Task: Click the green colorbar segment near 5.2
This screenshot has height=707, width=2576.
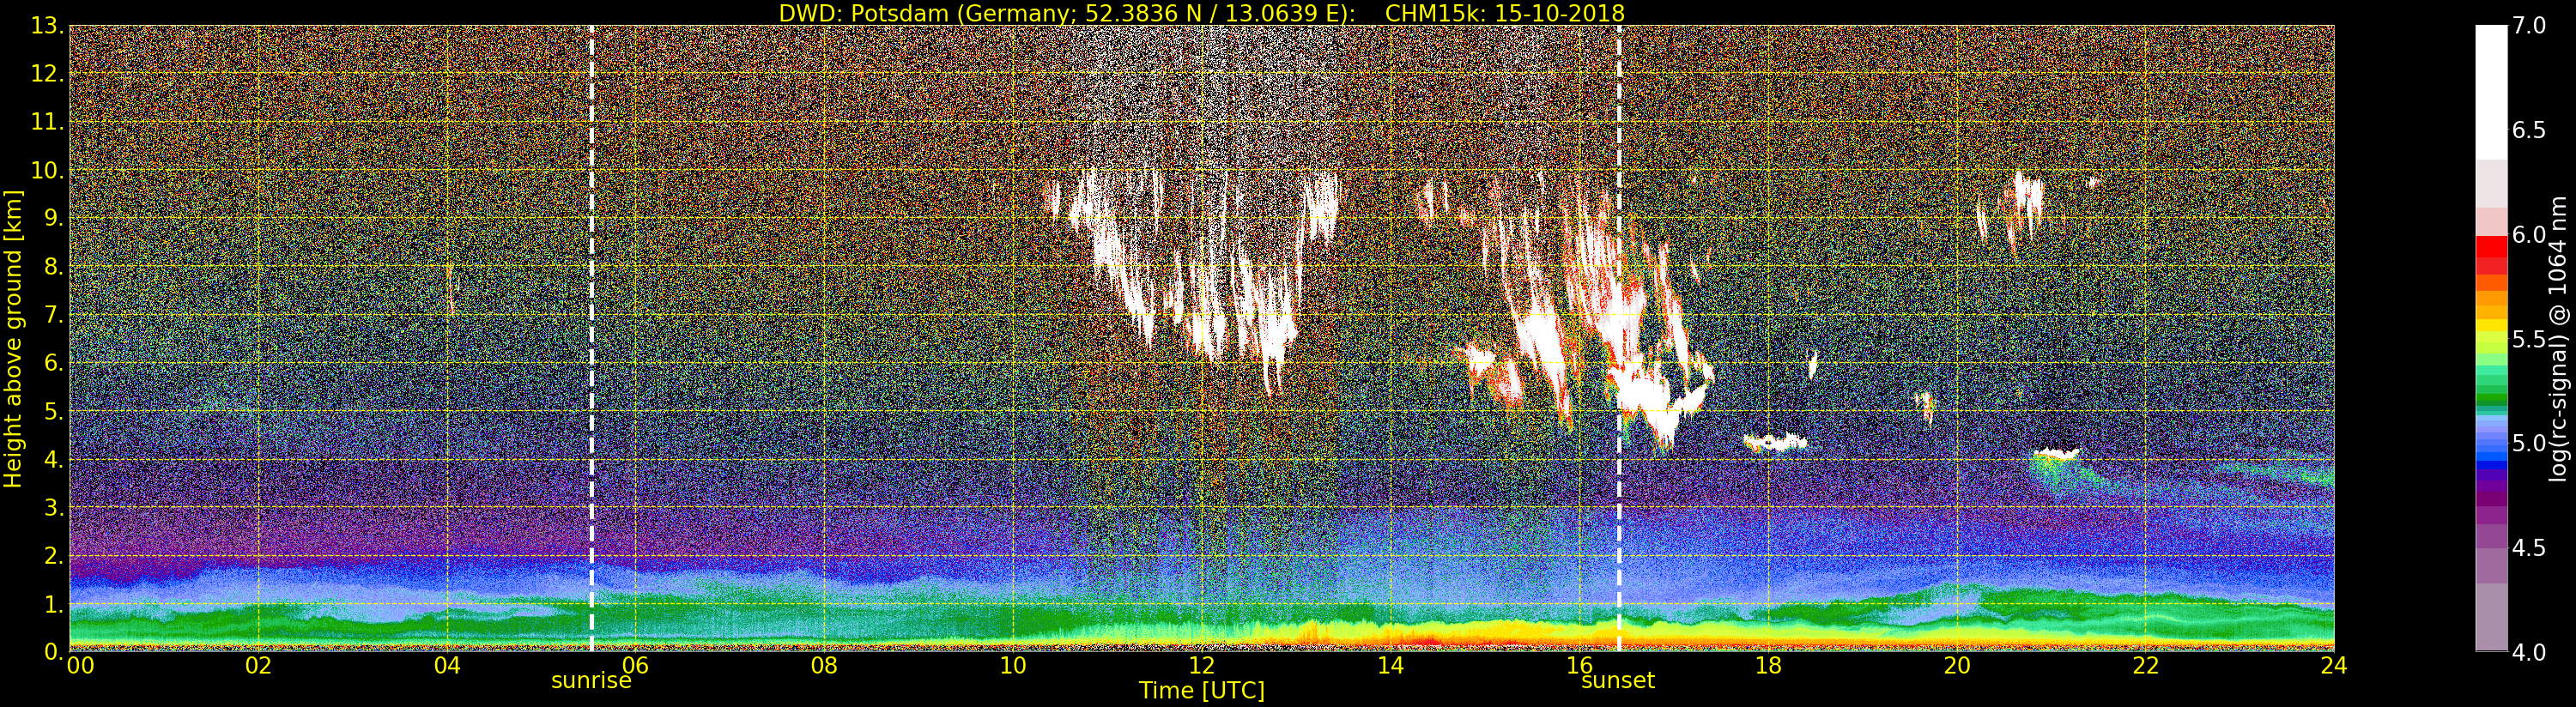Action: pos(2491,400)
